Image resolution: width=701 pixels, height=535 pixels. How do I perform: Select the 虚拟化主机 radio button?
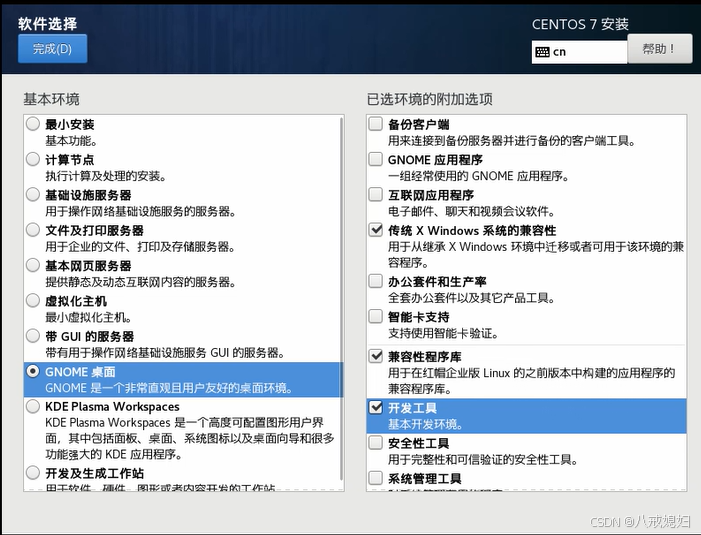tap(33, 300)
